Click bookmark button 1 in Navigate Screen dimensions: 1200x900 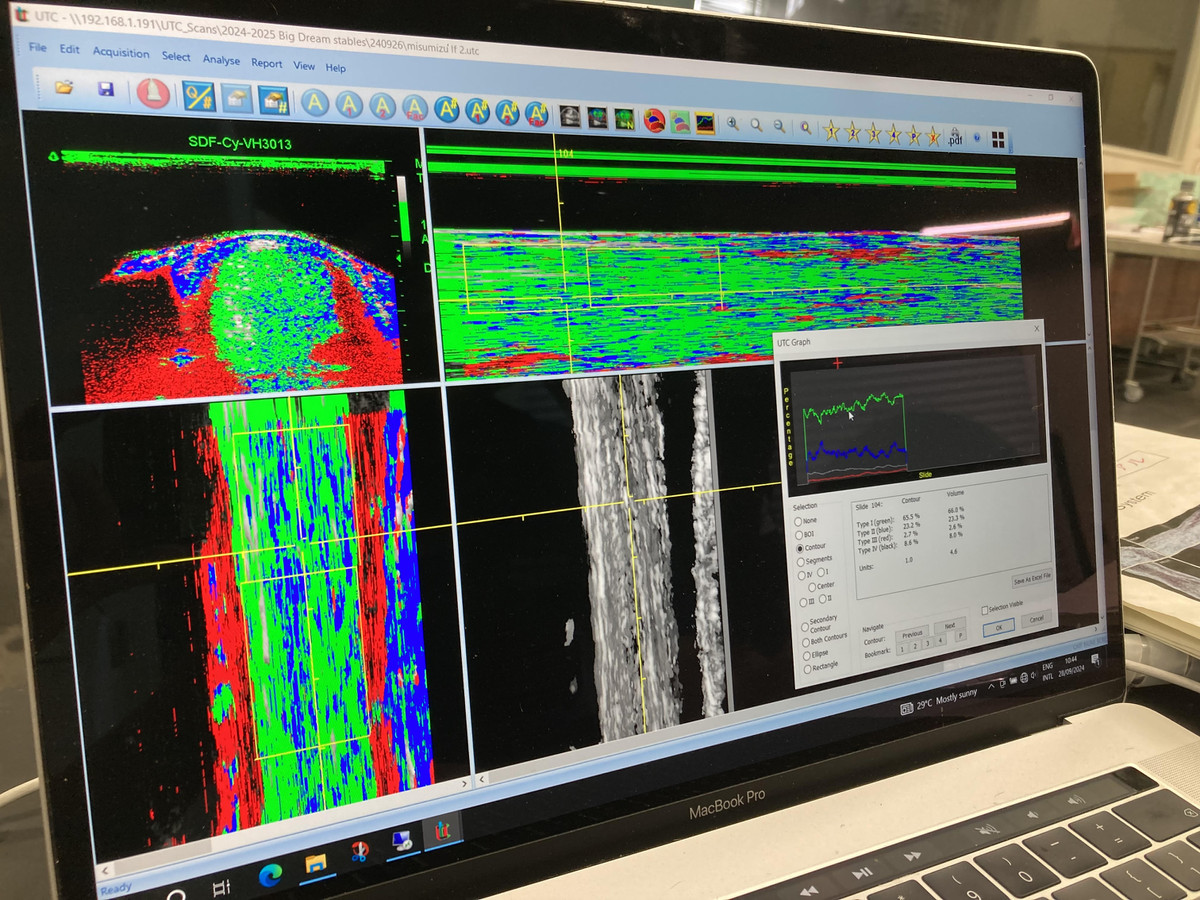pyautogui.click(x=900, y=650)
